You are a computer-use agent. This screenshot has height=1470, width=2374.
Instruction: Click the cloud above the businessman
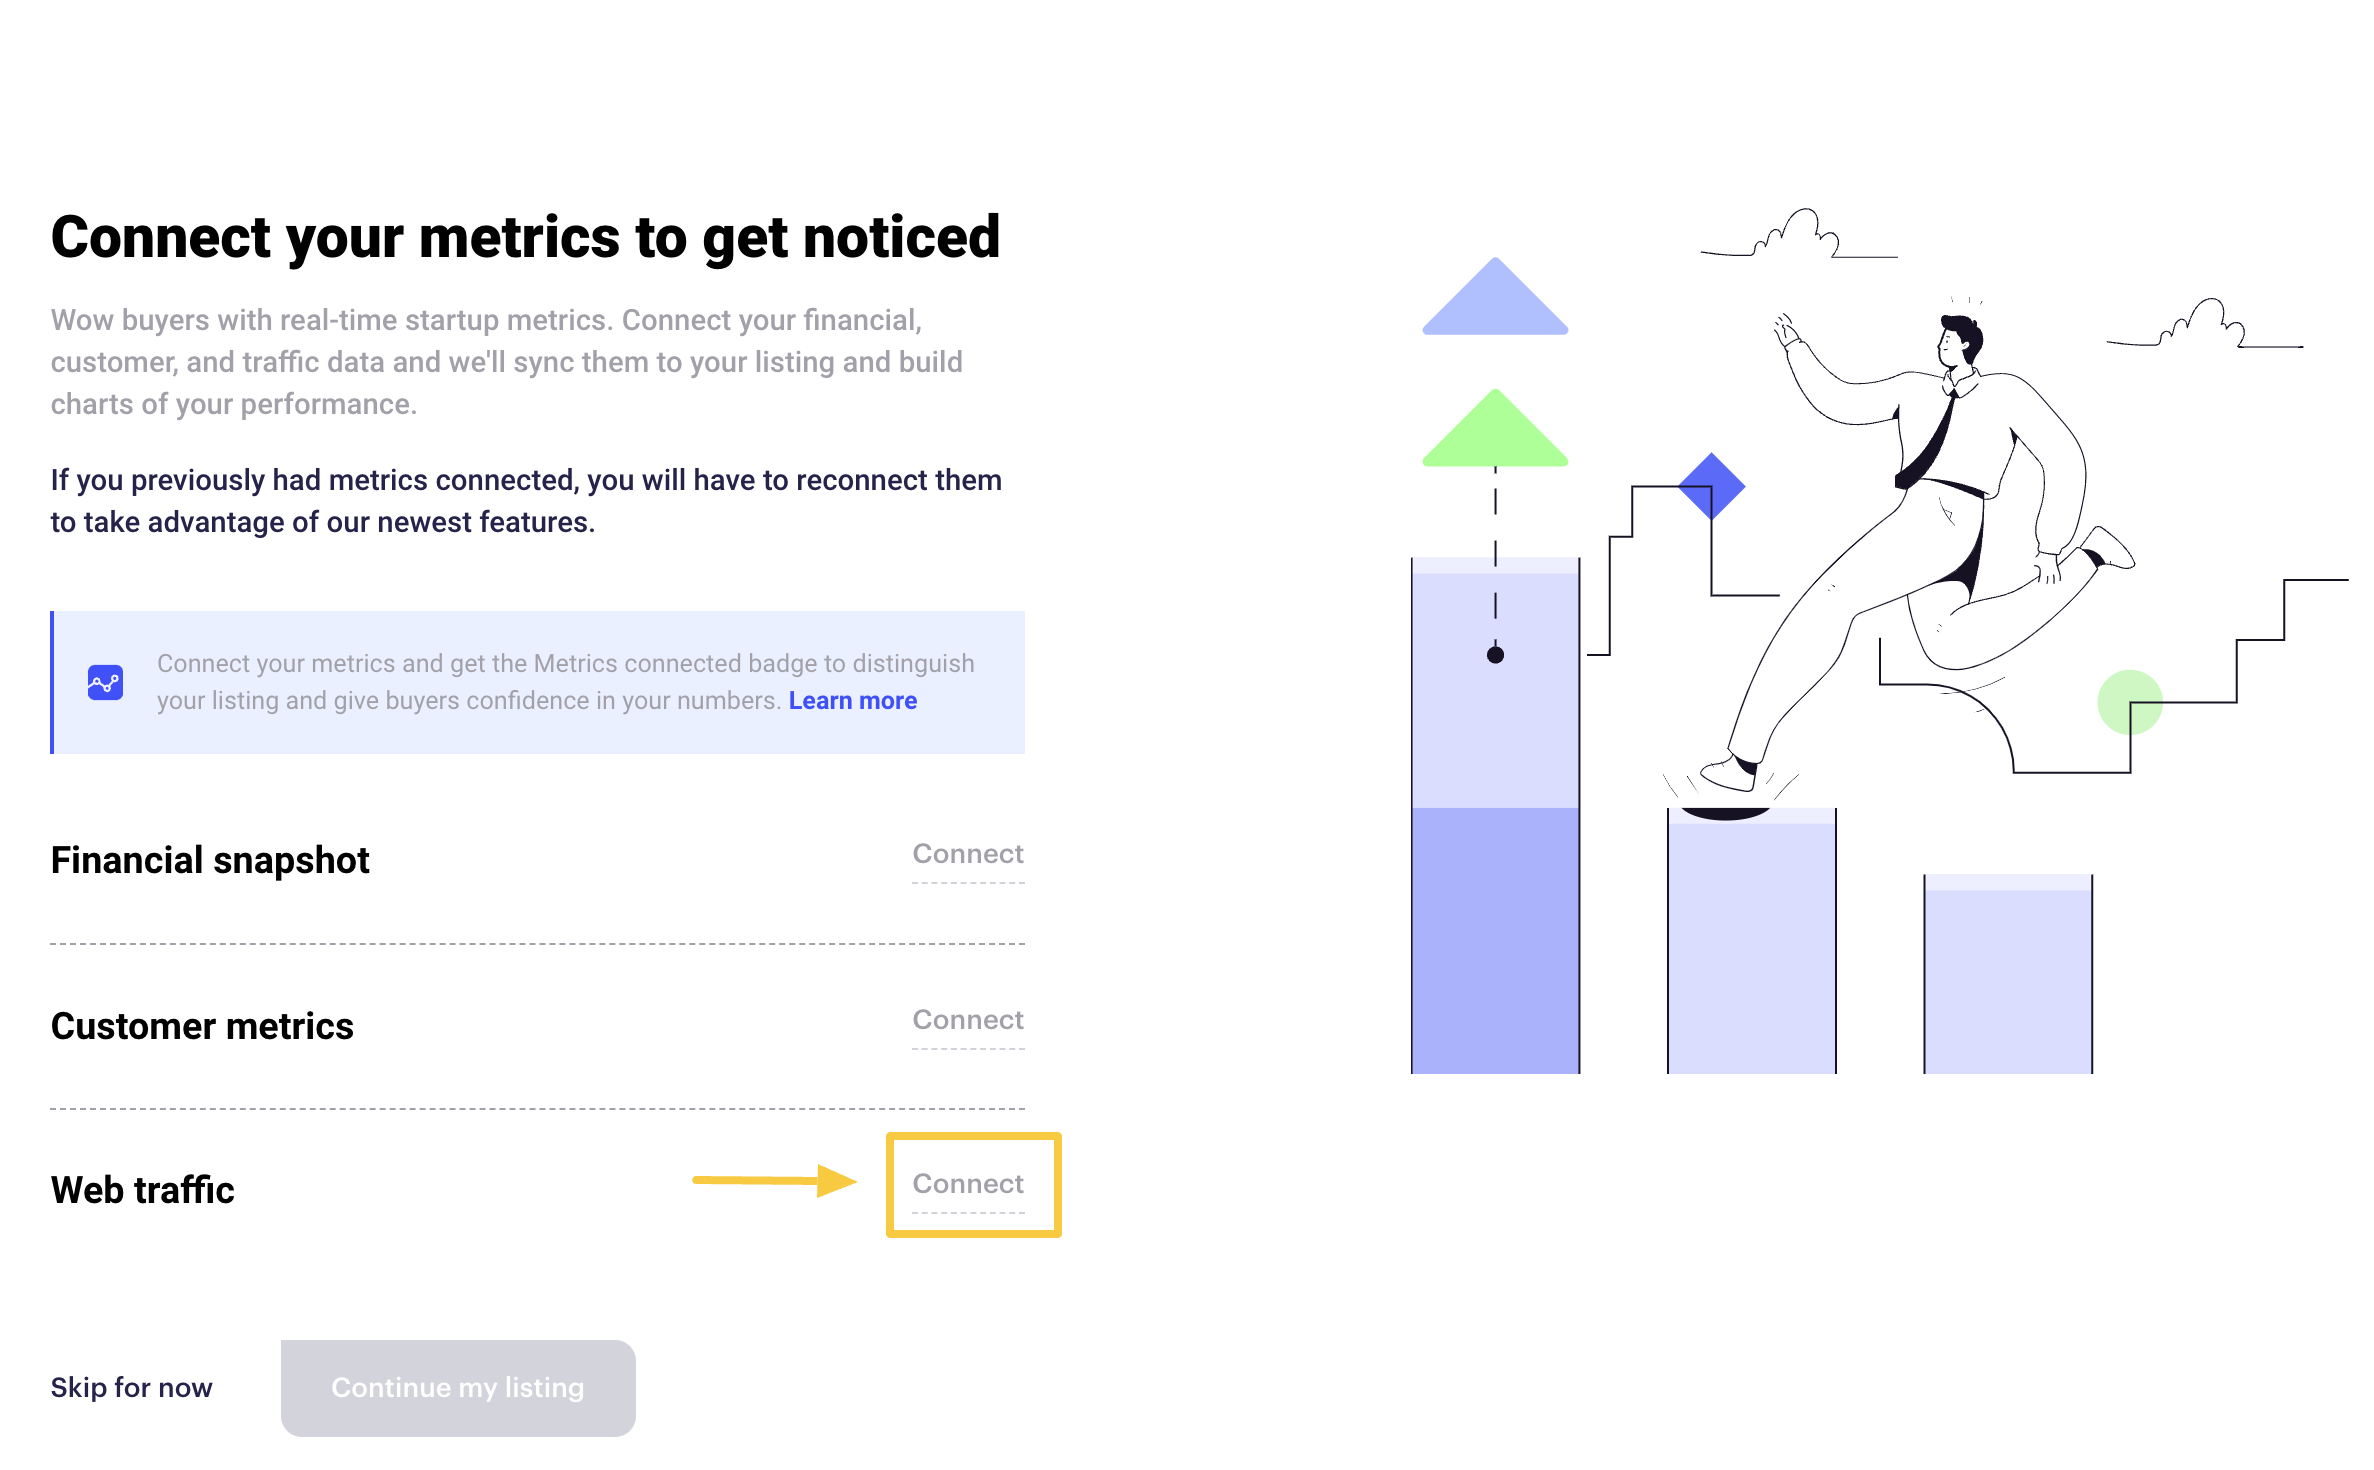pos(1800,234)
